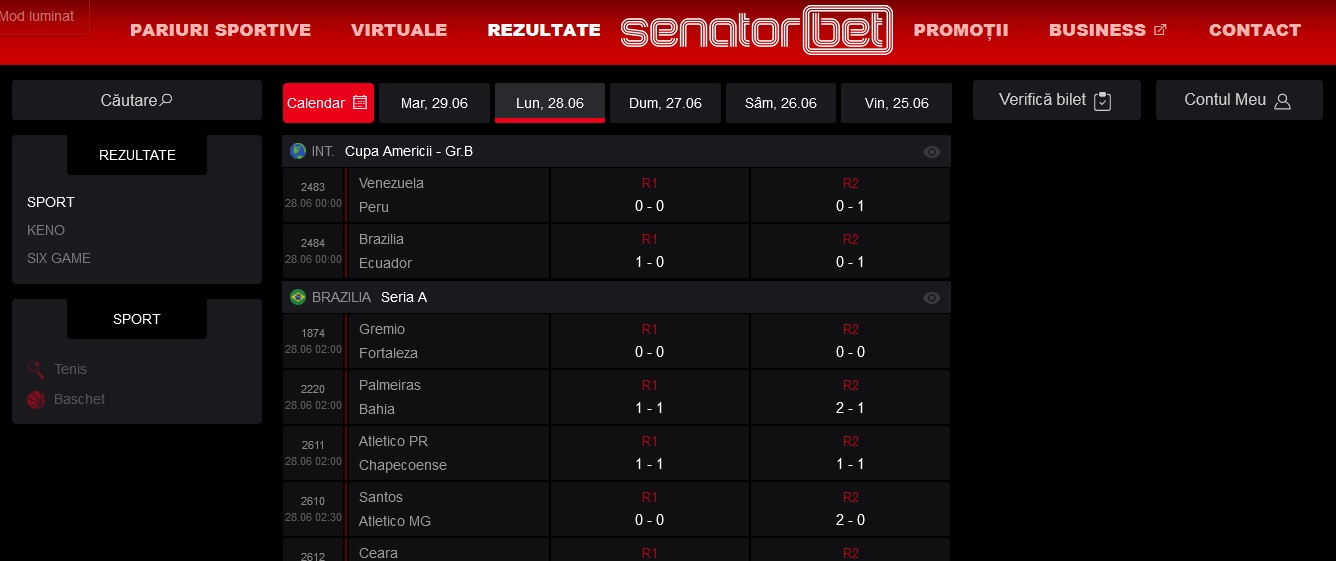This screenshot has height=561, width=1336.
Task: Collapse the Cupa Americii - Gr.B header
Action: 616,151
